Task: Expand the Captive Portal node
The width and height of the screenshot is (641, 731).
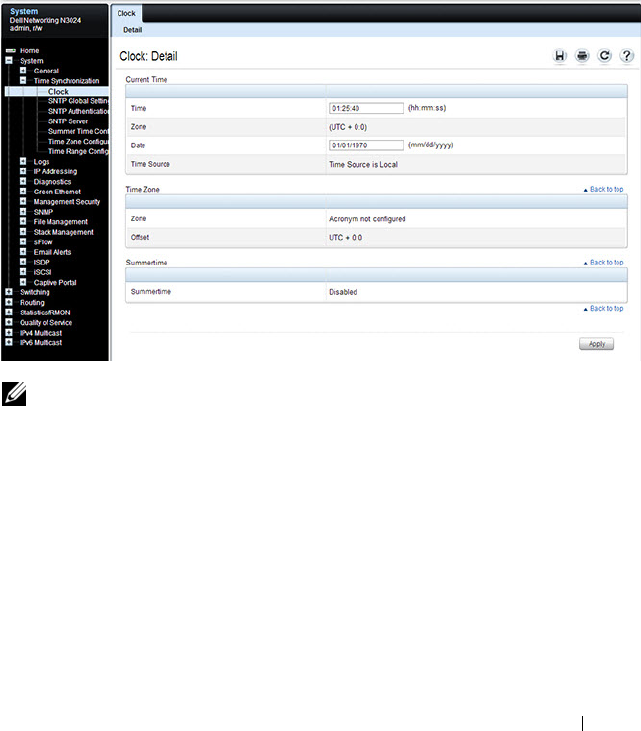Action: click(x=23, y=282)
